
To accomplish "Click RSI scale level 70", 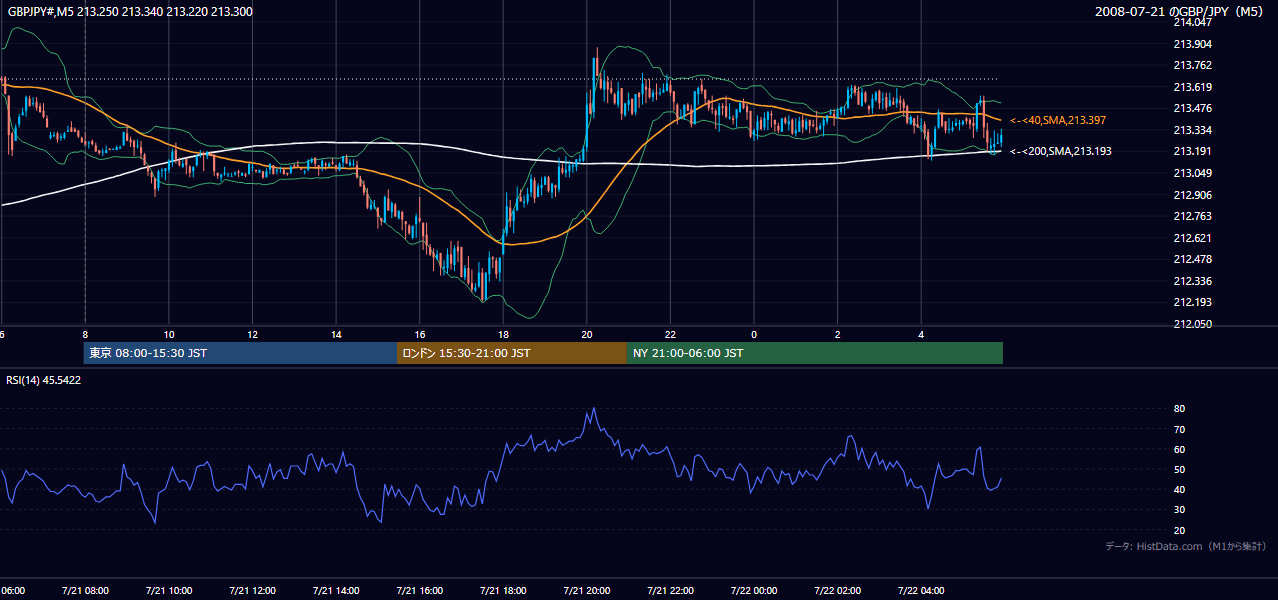I will point(1179,429).
